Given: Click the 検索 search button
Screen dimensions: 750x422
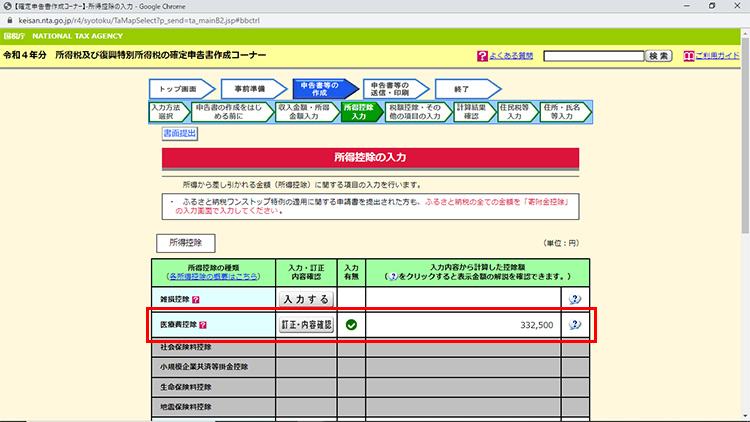Looking at the screenshot, I should pyautogui.click(x=659, y=56).
